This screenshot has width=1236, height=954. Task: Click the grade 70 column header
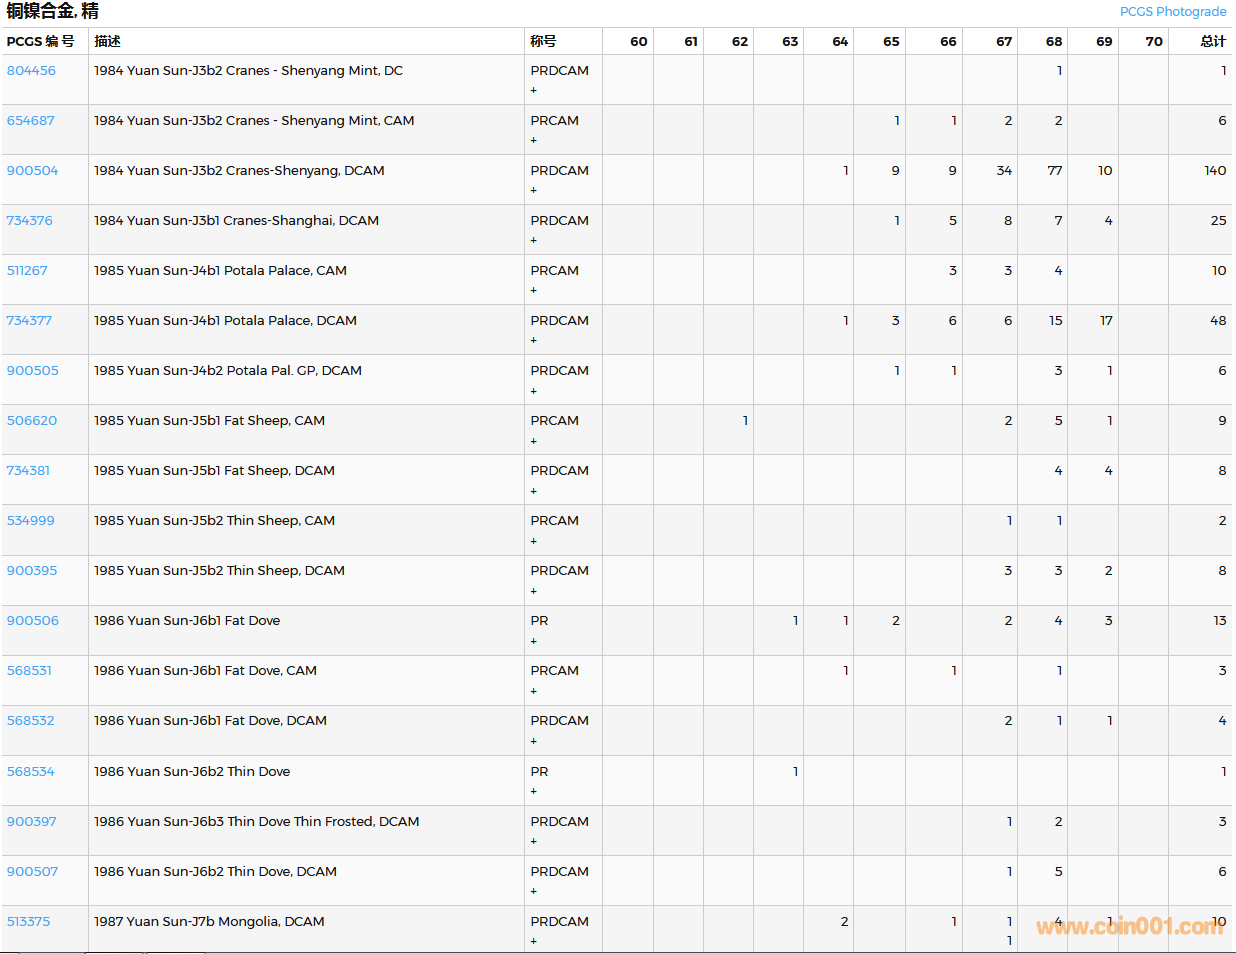(x=1153, y=41)
